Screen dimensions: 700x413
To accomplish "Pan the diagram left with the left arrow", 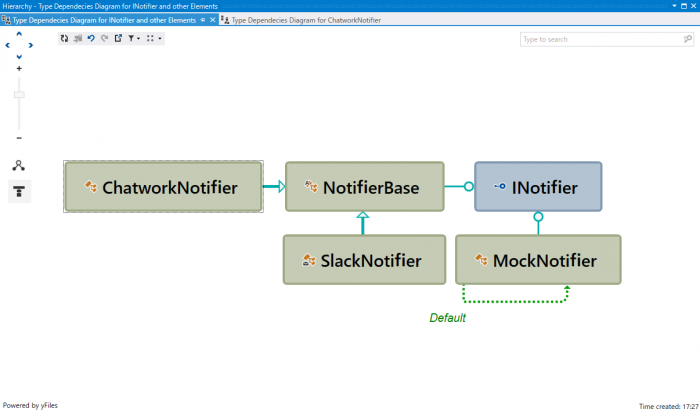I will coord(8,45).
